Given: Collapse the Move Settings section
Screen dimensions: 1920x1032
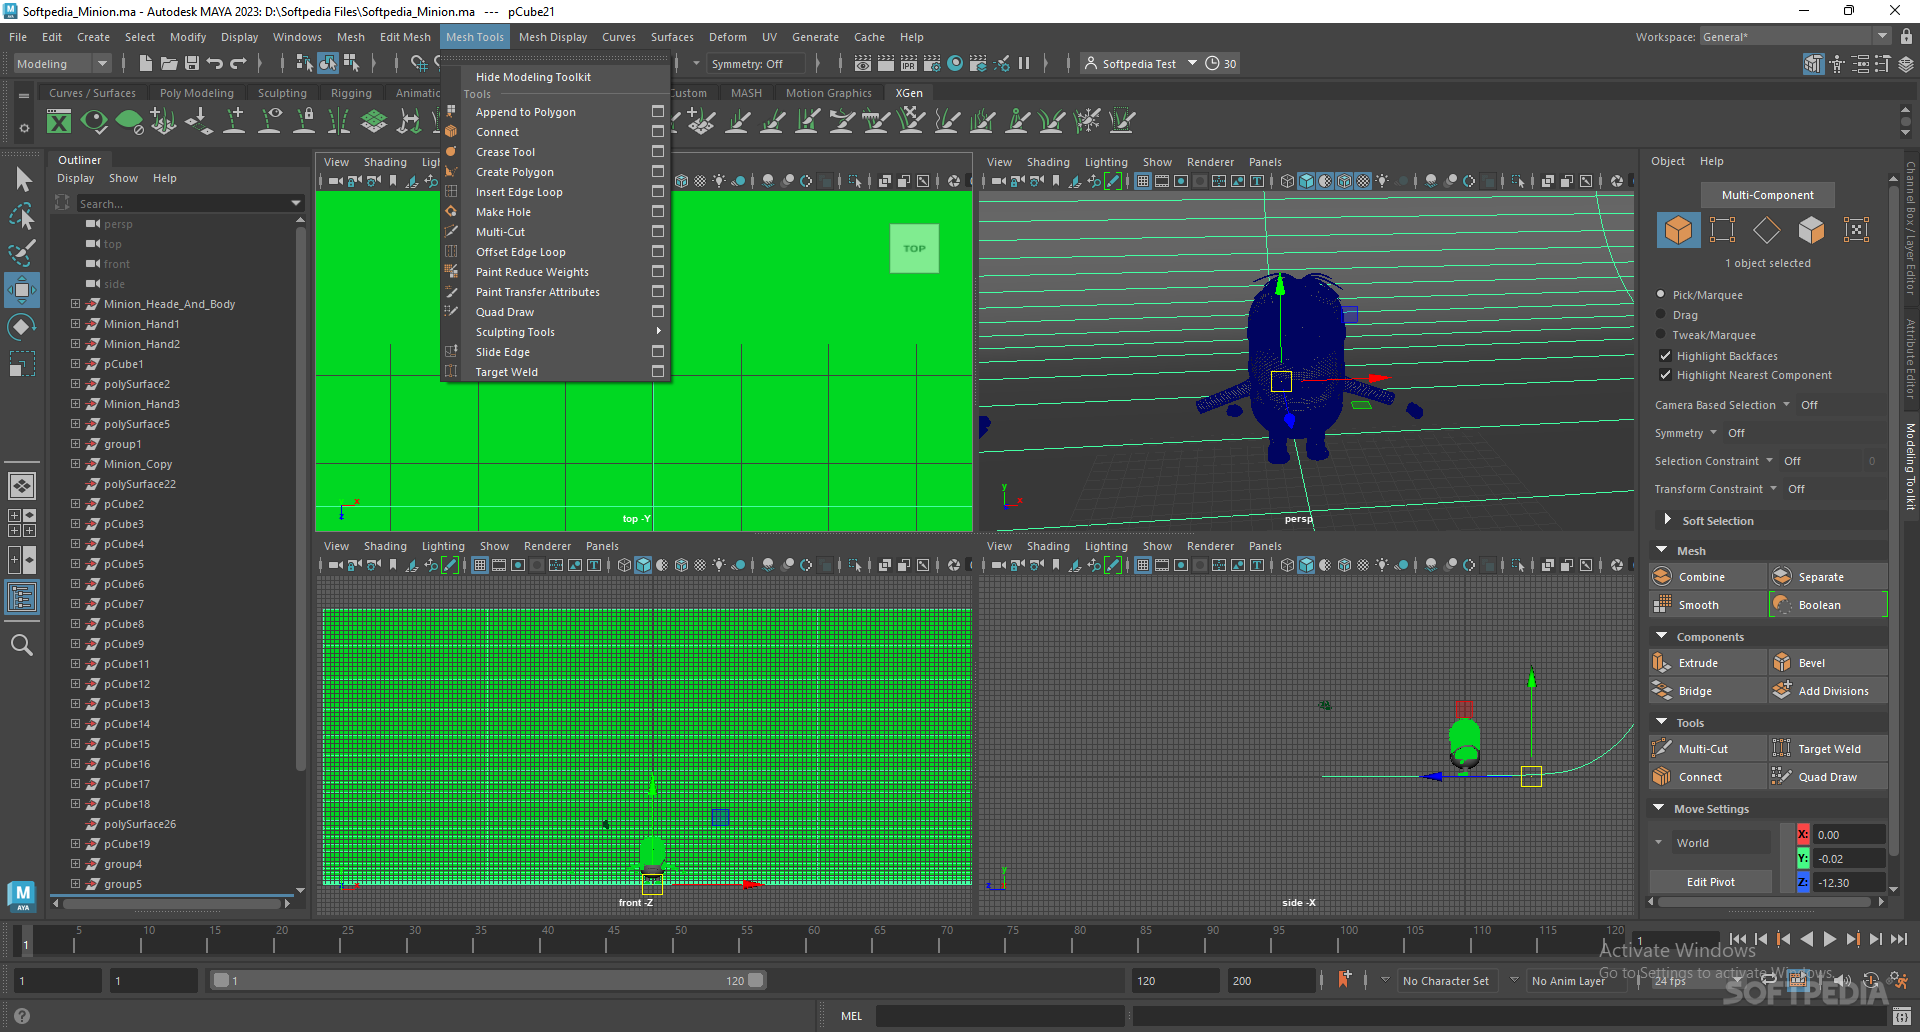Looking at the screenshot, I should (1660, 808).
